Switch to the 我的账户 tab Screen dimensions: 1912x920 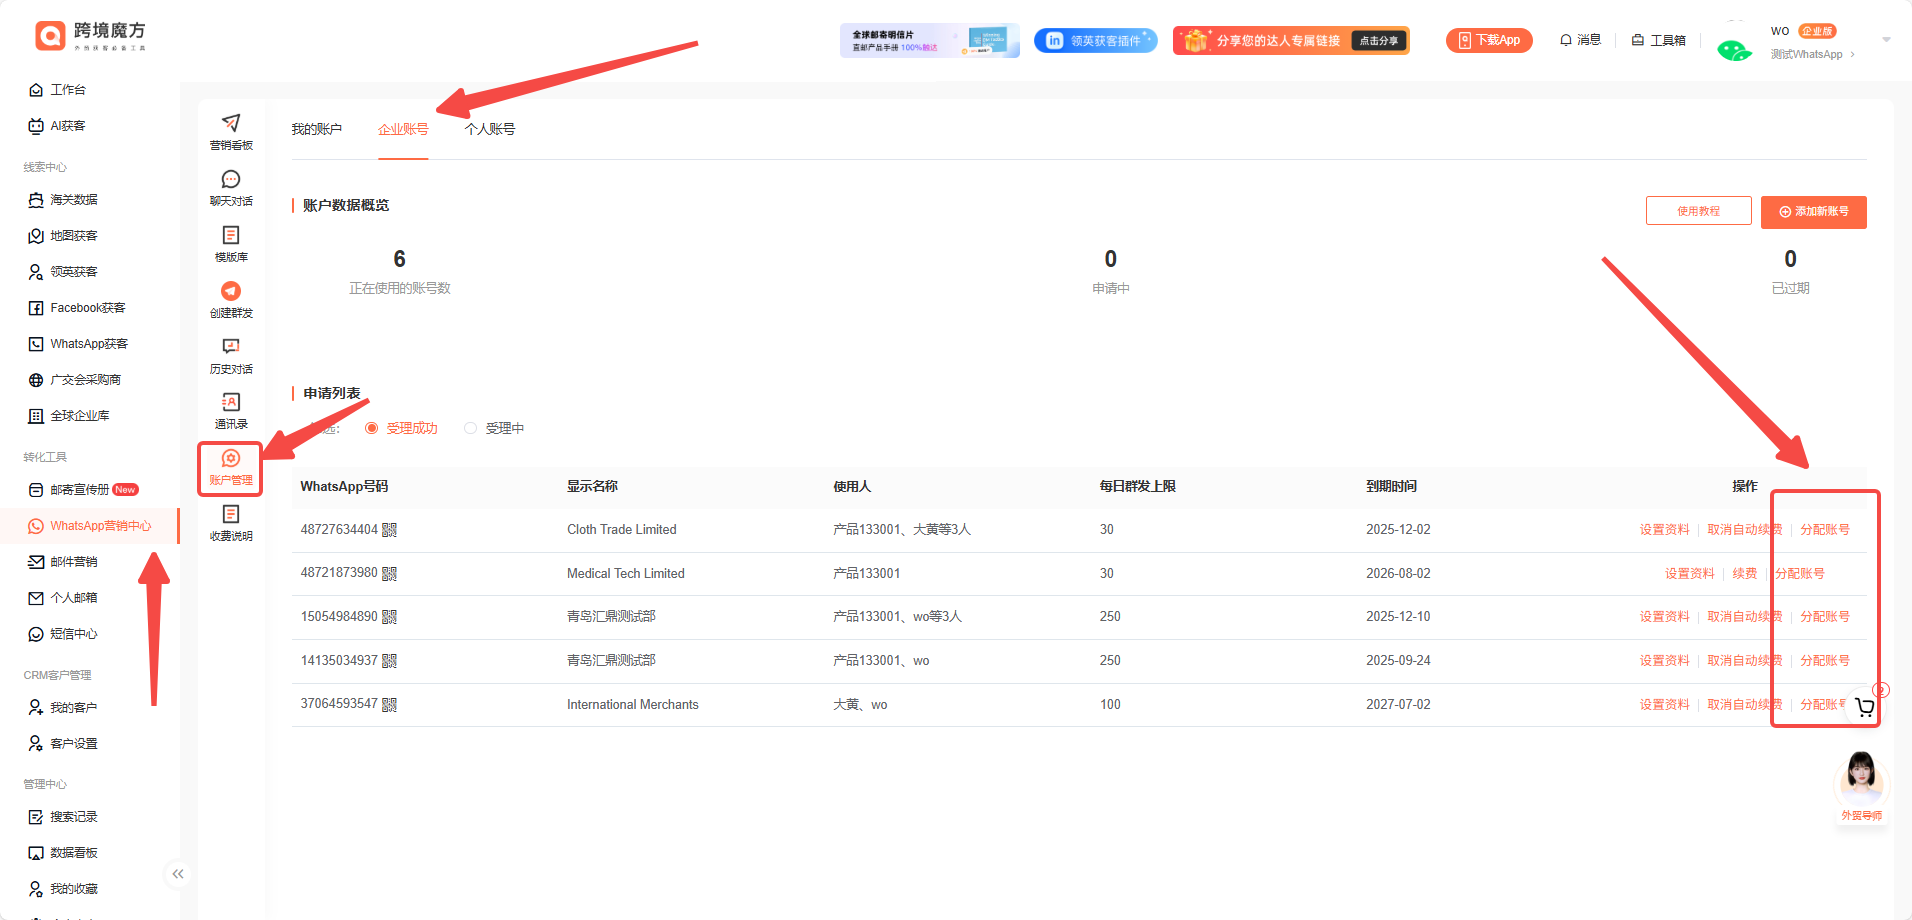(x=316, y=129)
